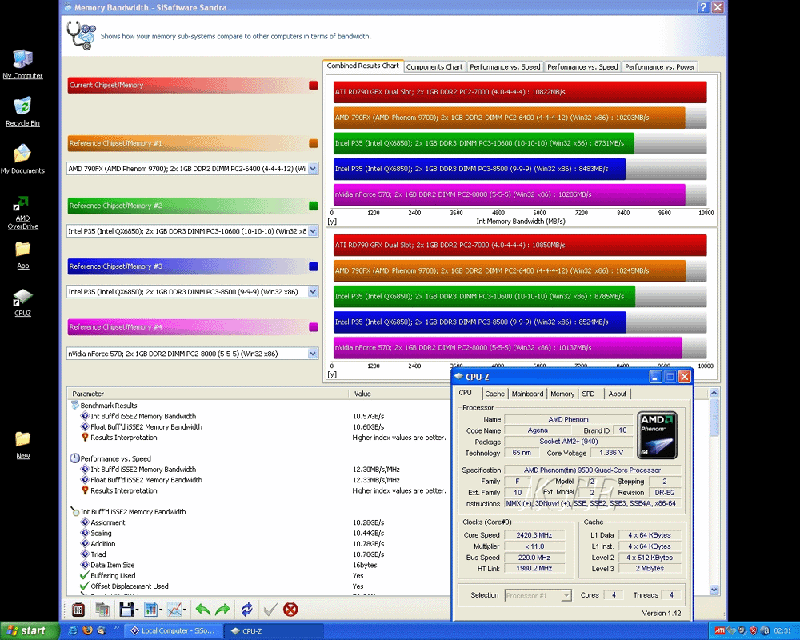The width and height of the screenshot is (800, 640).
Task: Save results with the floppy disk icon
Action: click(126, 609)
